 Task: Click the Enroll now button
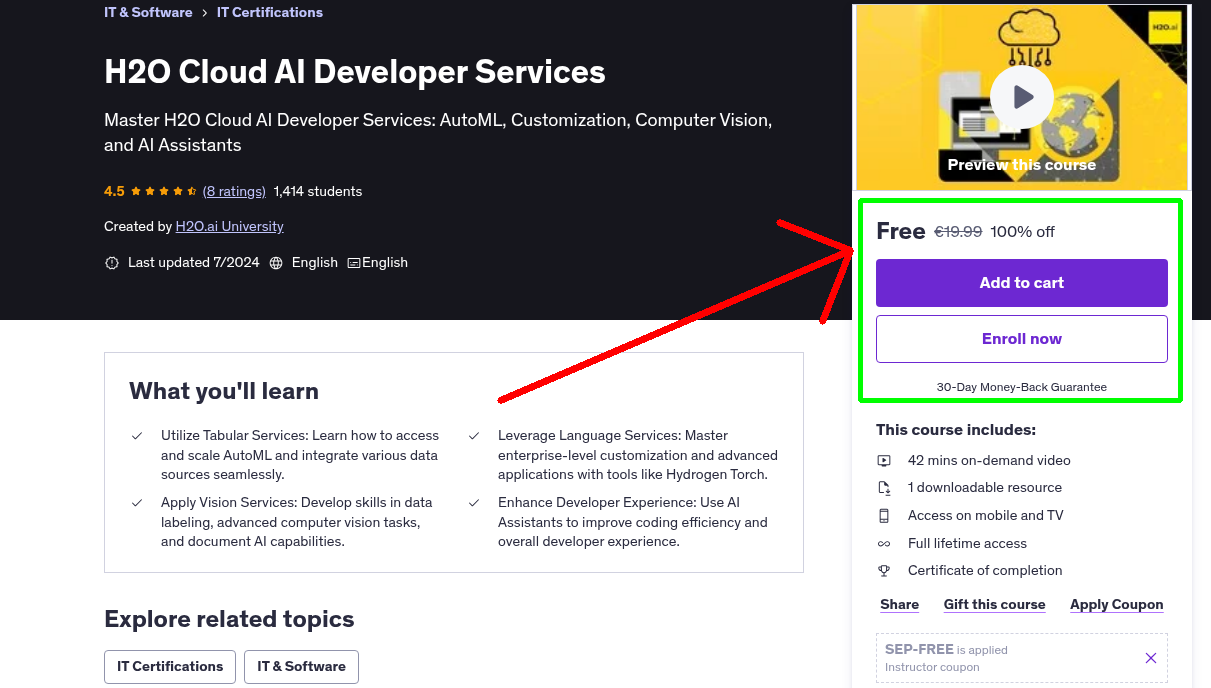(x=1021, y=338)
